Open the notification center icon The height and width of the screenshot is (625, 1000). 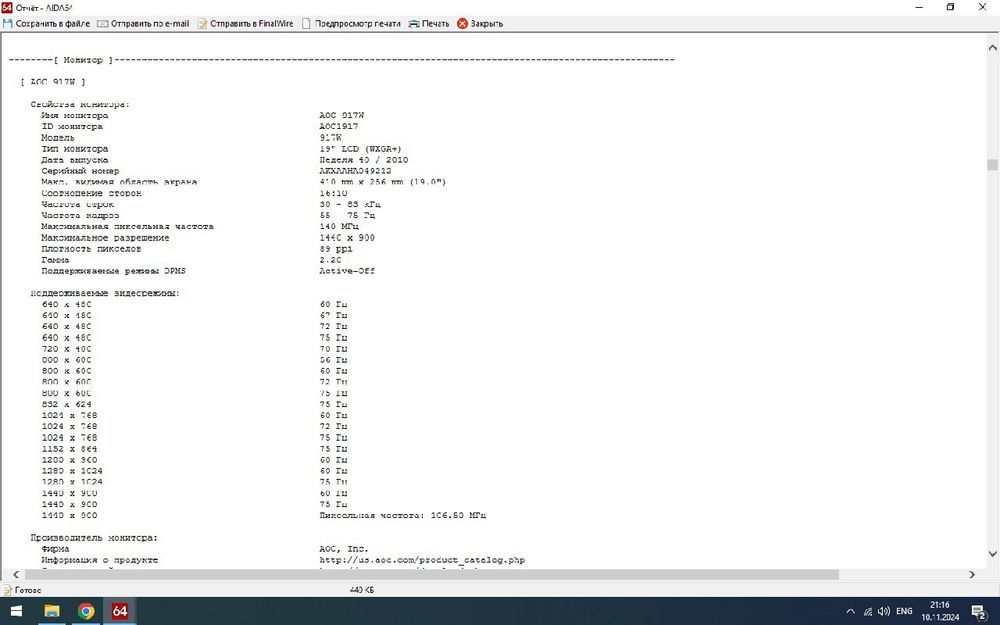(x=980, y=612)
